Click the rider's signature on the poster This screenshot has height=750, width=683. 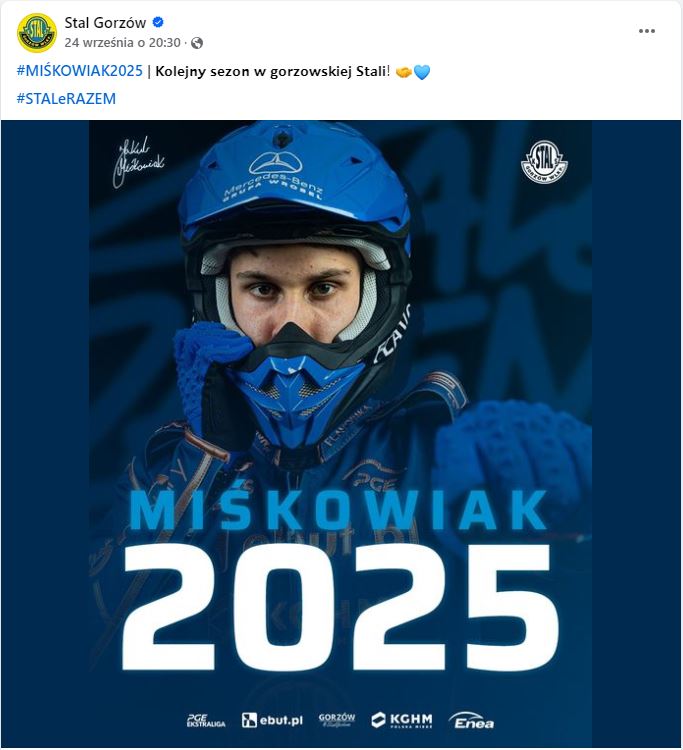click(140, 158)
